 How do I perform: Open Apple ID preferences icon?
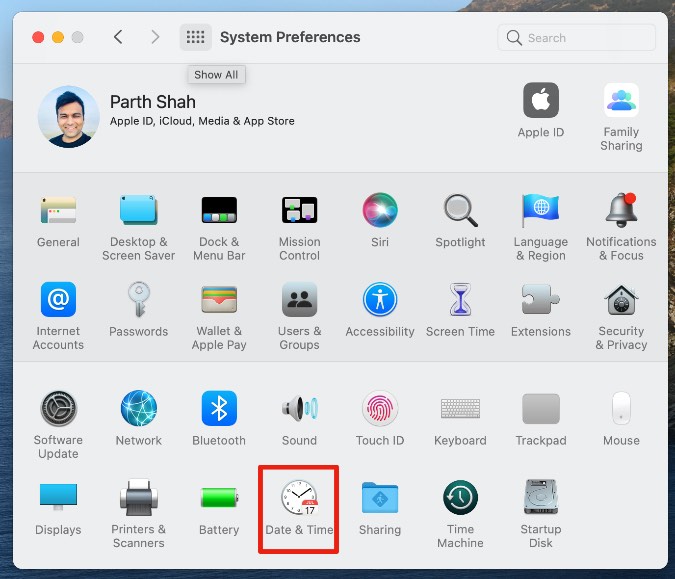[x=541, y=100]
